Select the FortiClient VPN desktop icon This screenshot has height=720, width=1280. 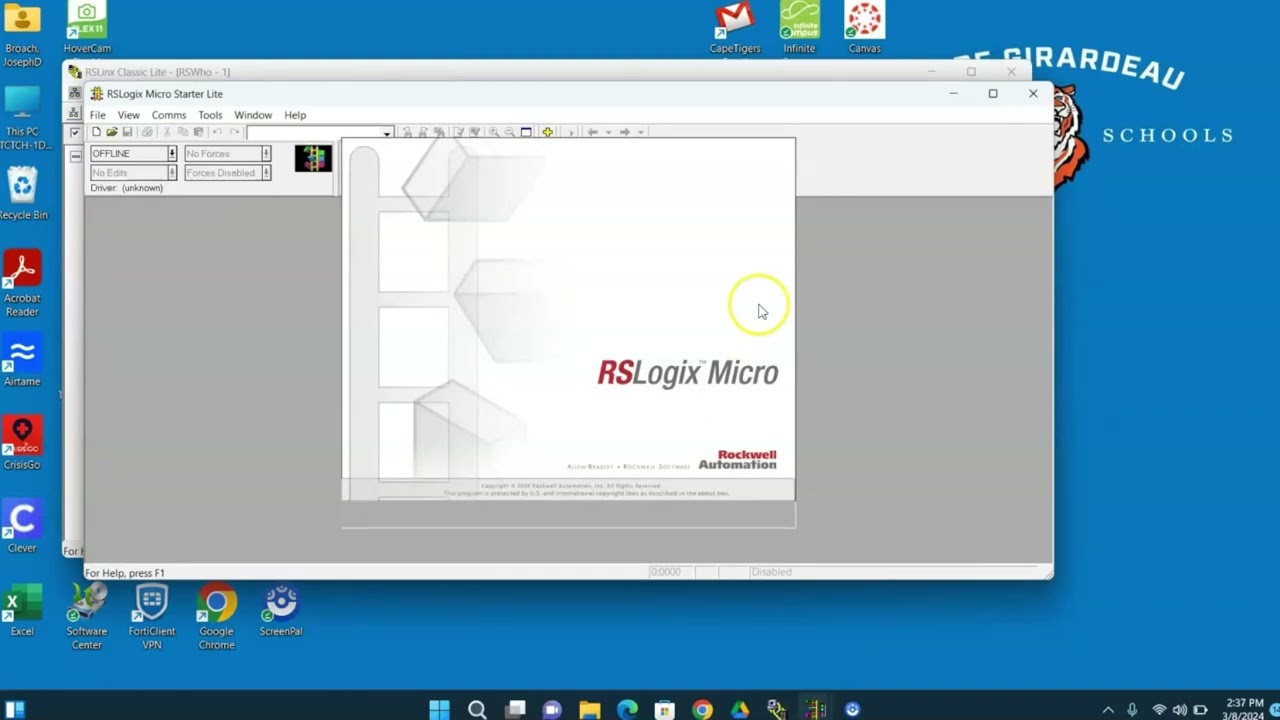(x=152, y=616)
